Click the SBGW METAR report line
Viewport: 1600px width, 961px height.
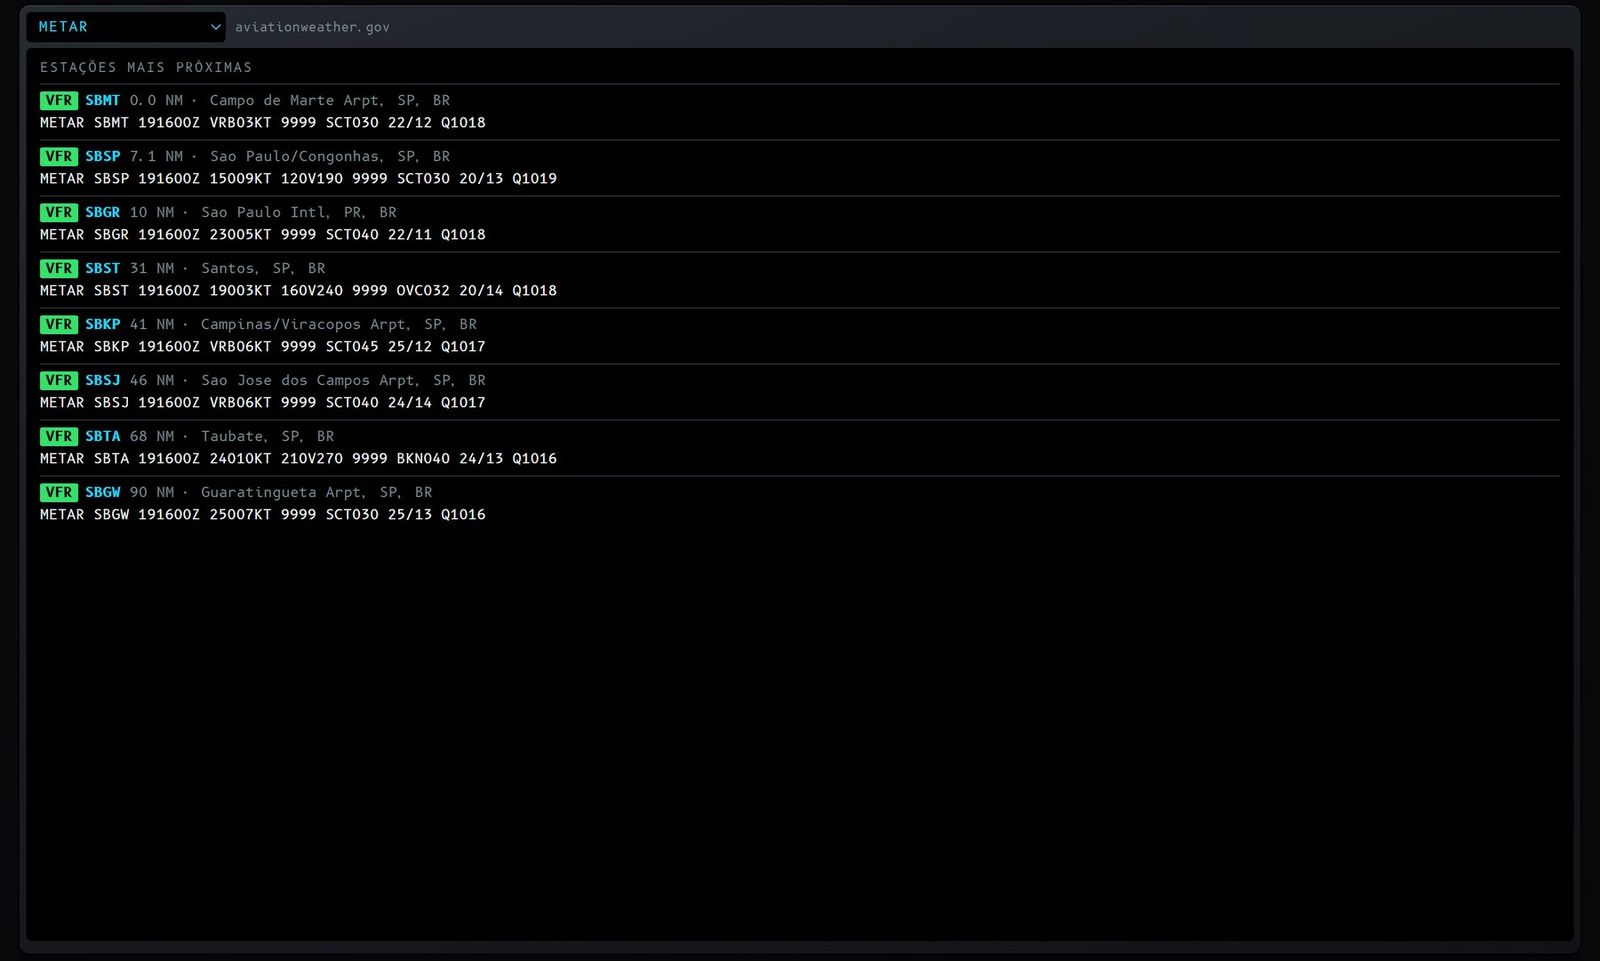(263, 514)
